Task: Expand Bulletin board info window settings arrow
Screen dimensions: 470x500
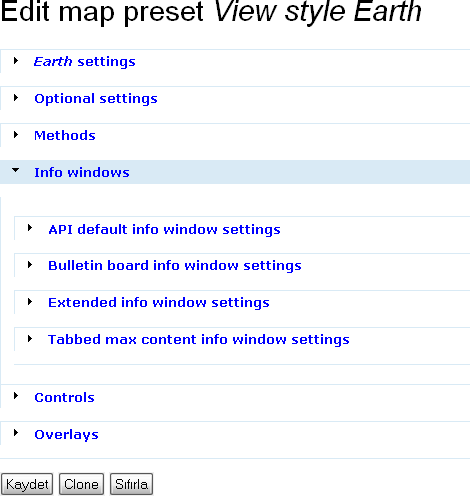Action: 30,265
